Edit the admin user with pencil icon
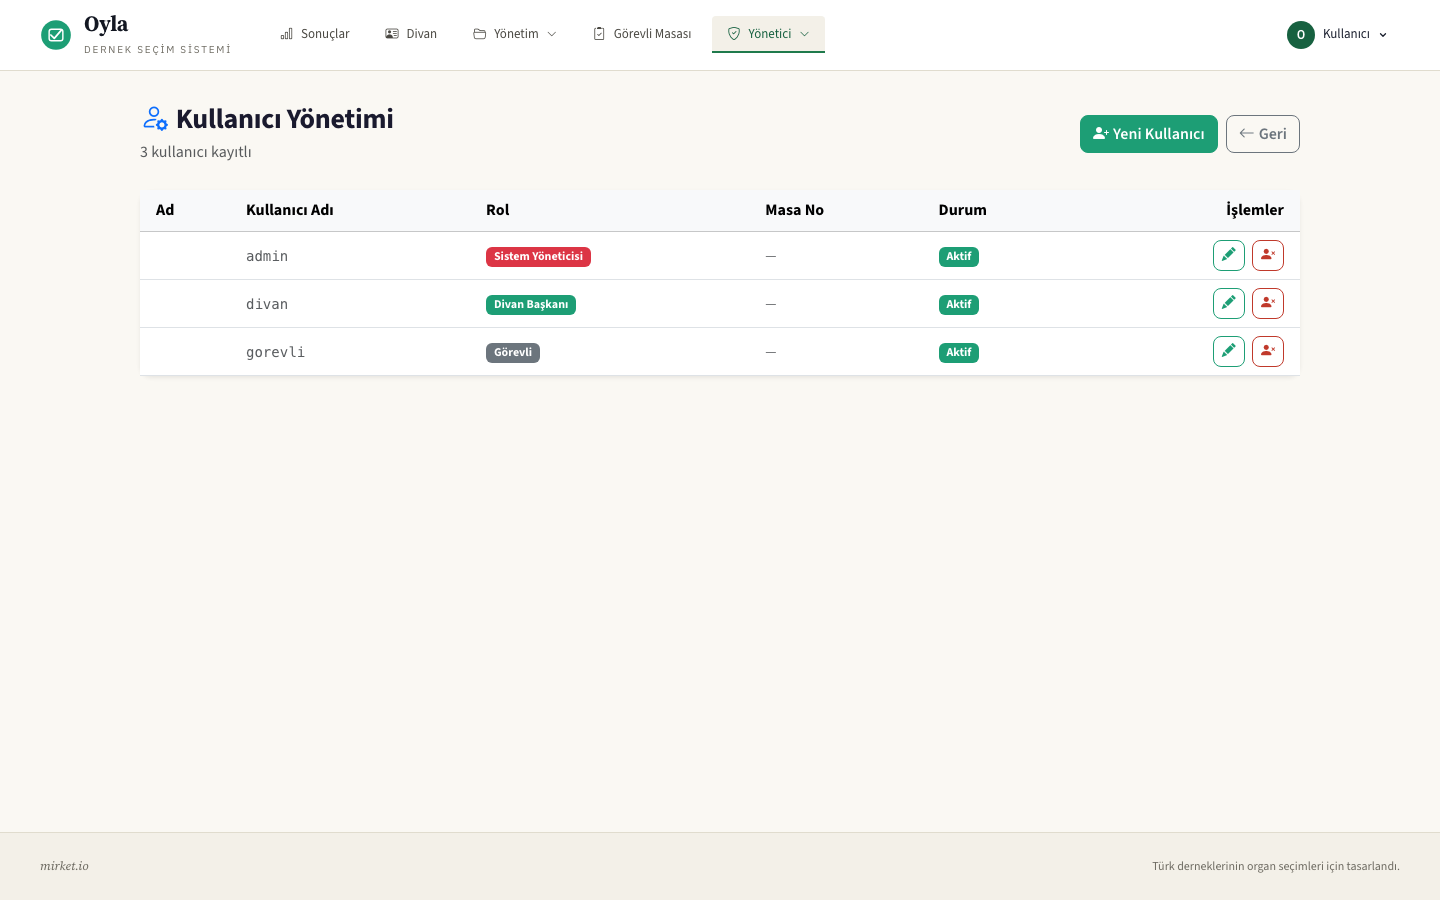Viewport: 1440px width, 900px height. click(x=1229, y=256)
